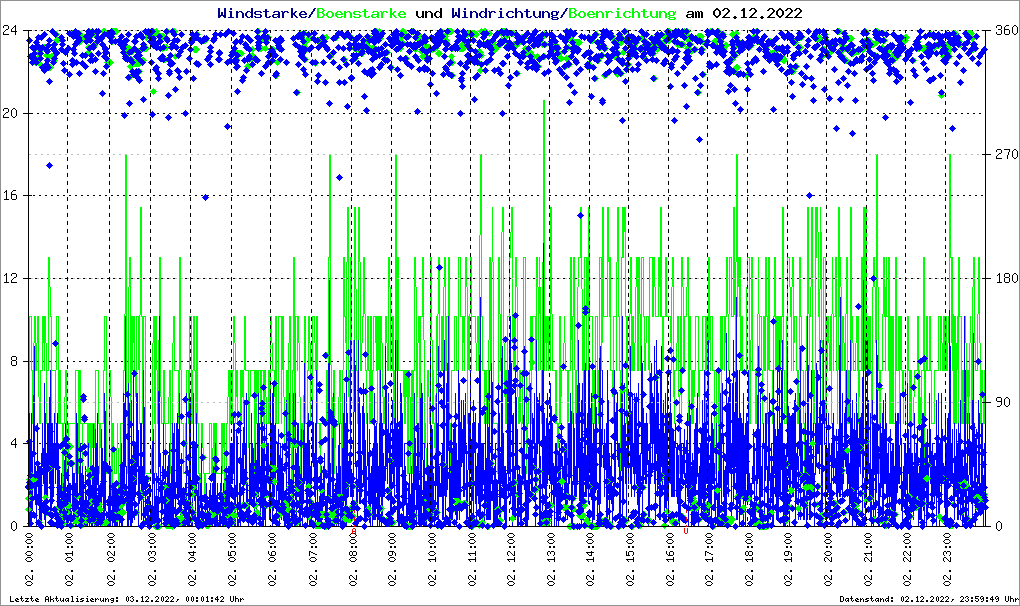Select the 00:00 time label on x-axis

tap(29, 557)
